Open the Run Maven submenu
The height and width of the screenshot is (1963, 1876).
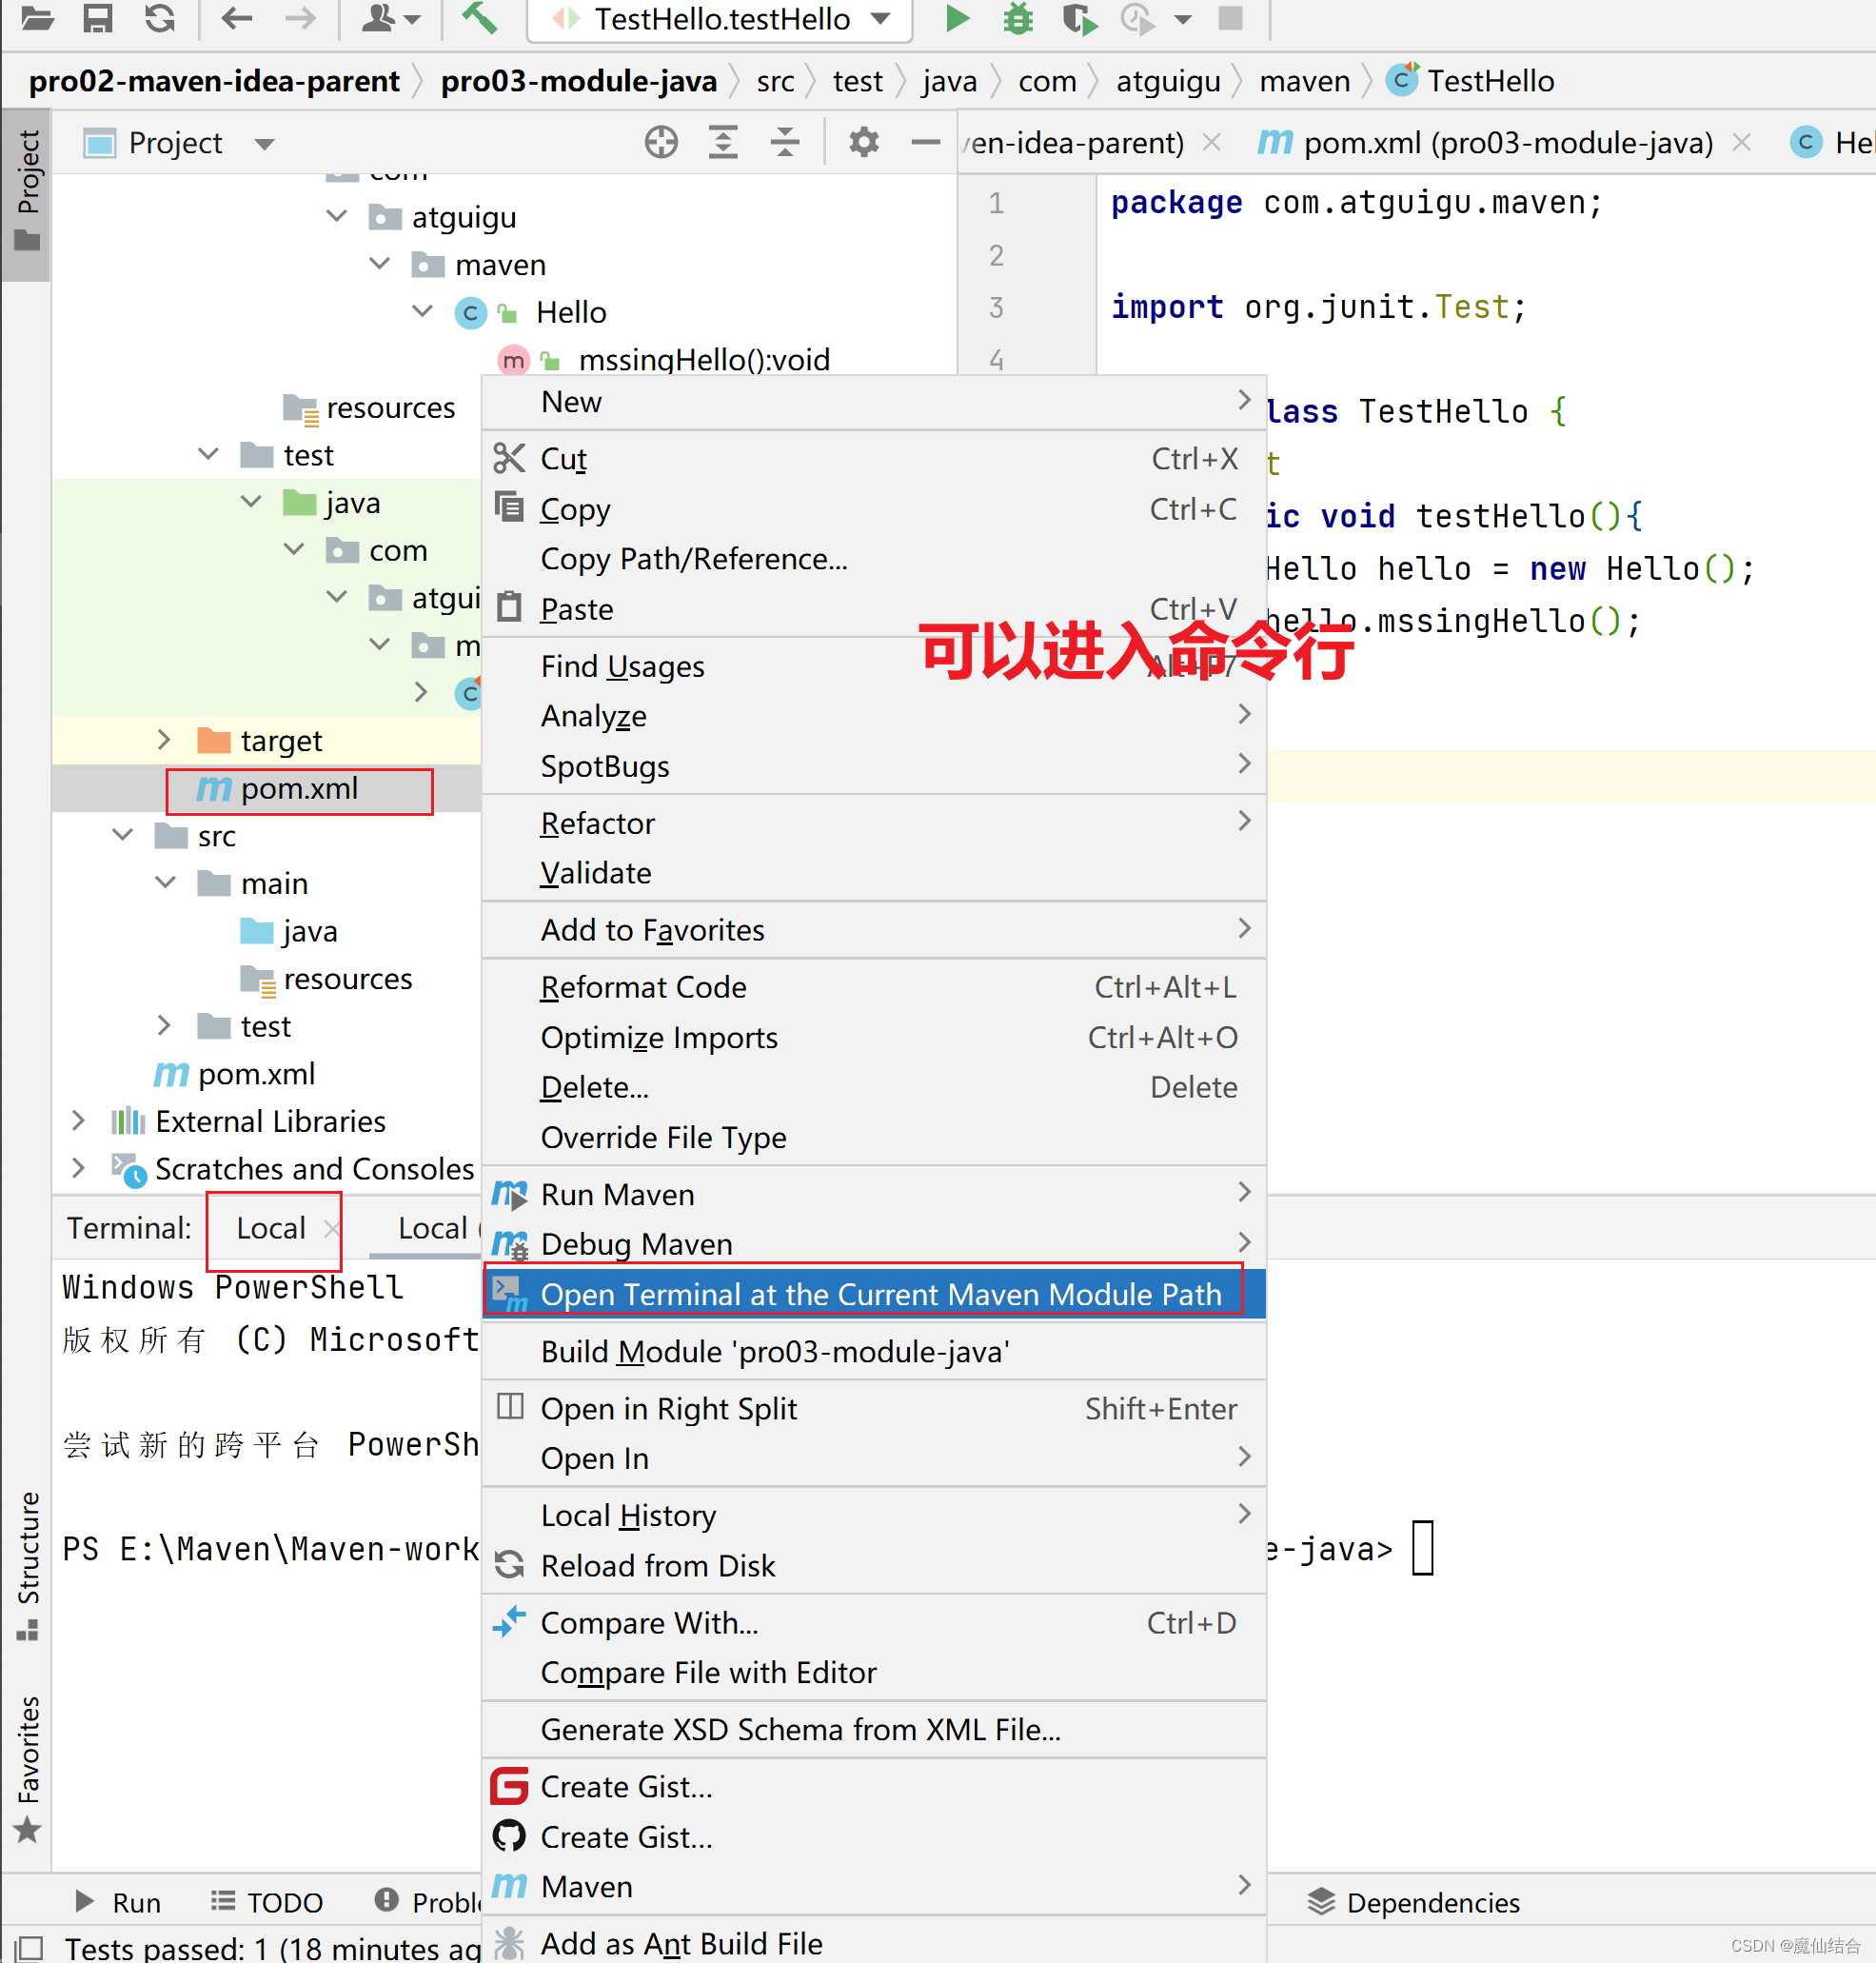click(x=873, y=1194)
